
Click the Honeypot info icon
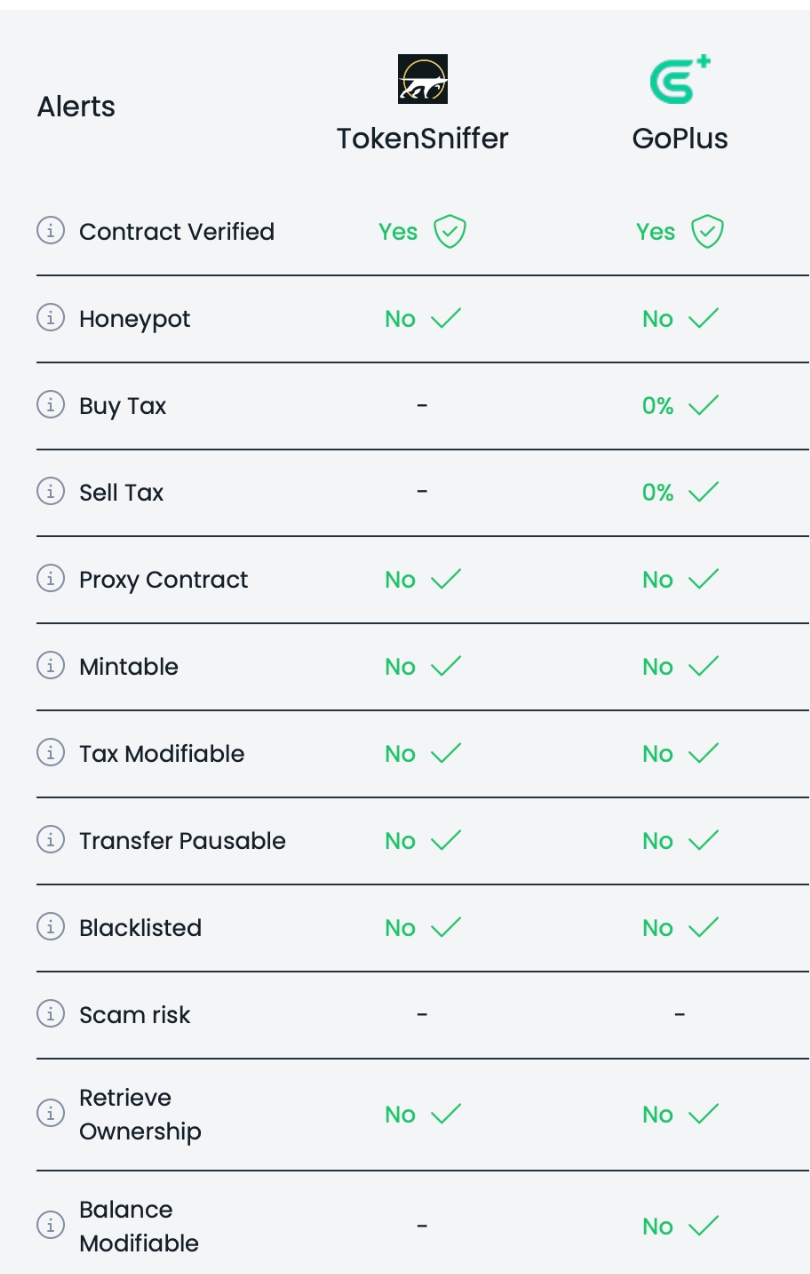[50, 318]
